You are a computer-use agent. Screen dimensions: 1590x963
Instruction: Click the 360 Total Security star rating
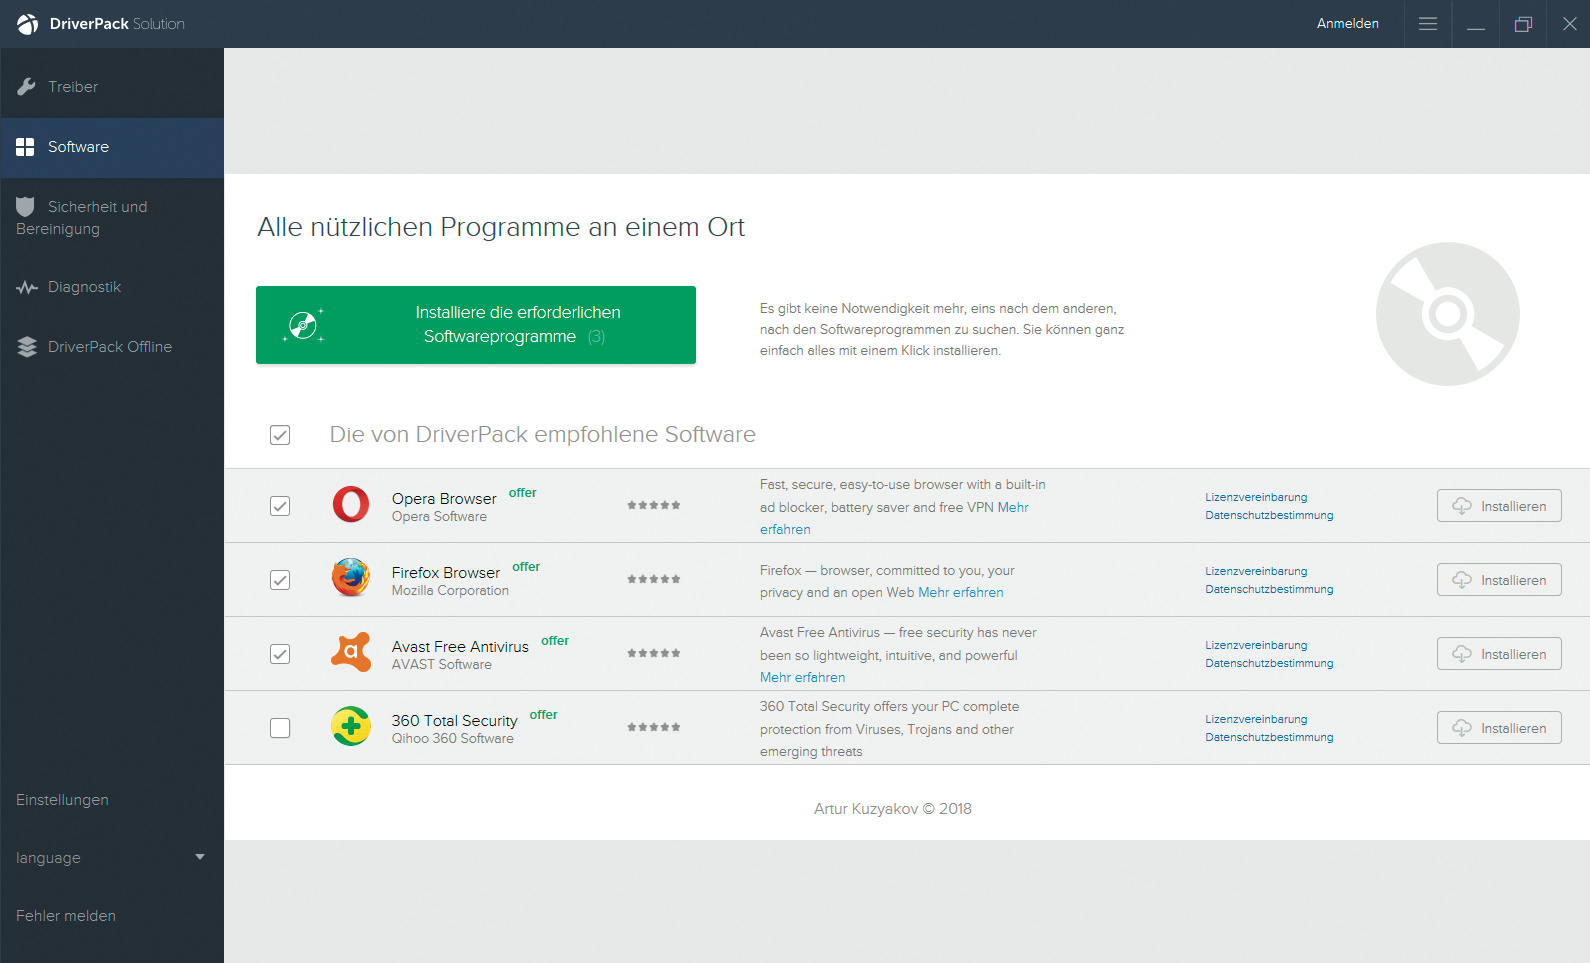coord(654,727)
